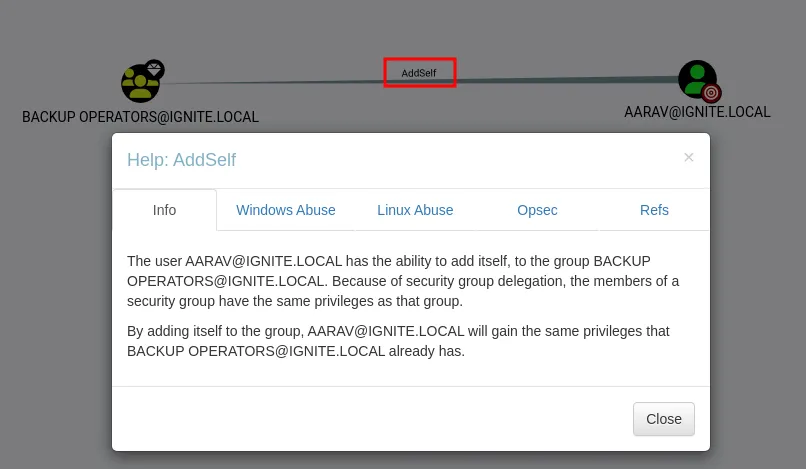Click the BACKUP OPERATORS@IGNITE.LOCAL node label

tap(140, 117)
